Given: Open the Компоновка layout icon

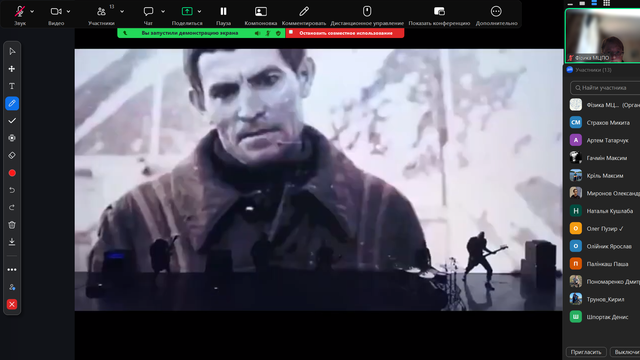Looking at the screenshot, I should [261, 11].
